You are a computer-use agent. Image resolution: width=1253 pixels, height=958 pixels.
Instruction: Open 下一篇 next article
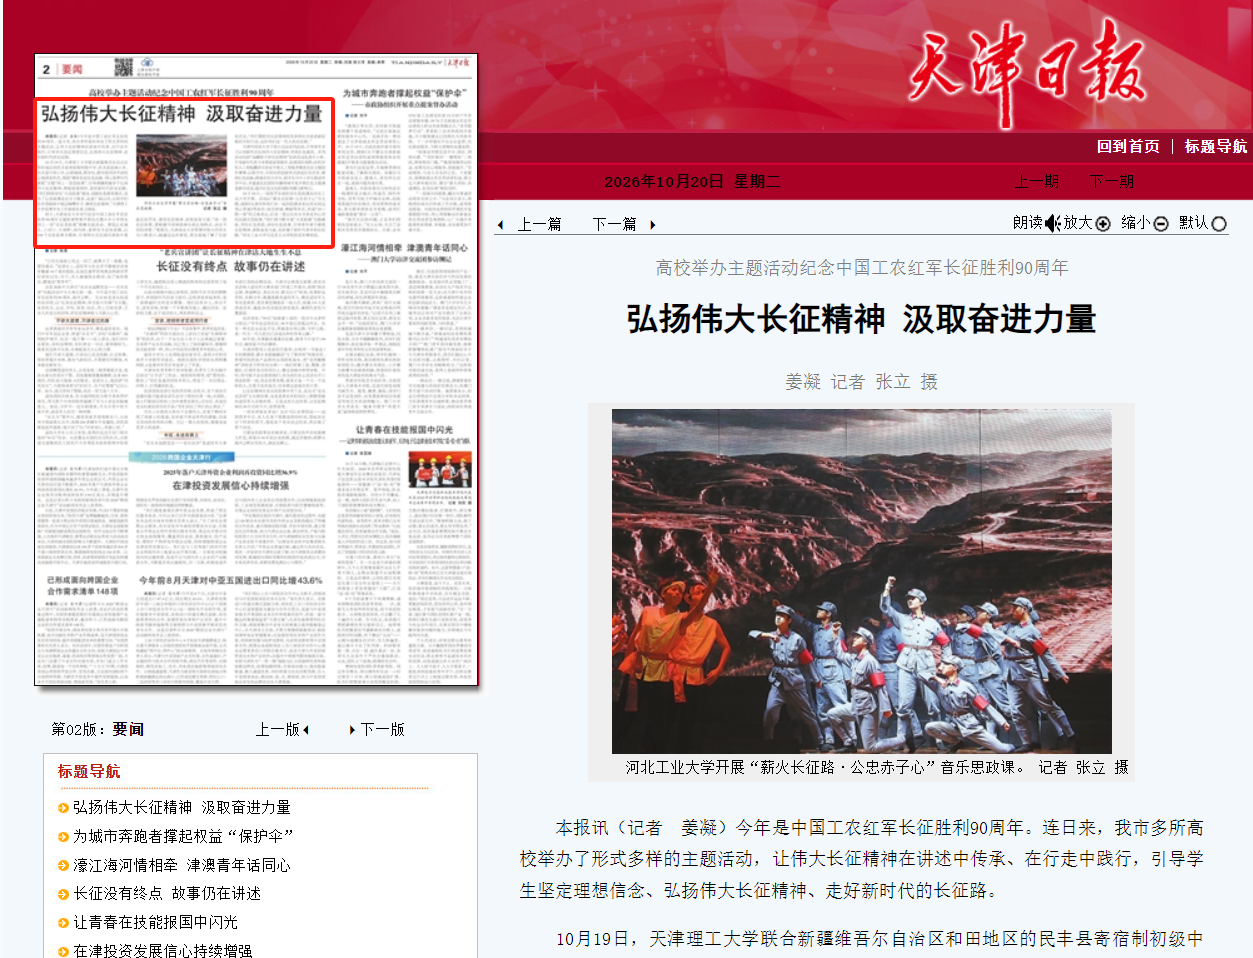614,224
